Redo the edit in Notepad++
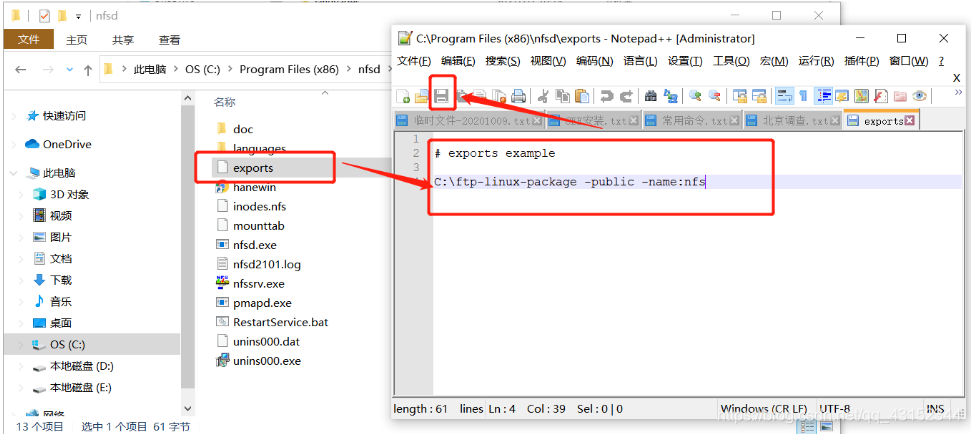Image resolution: width=971 pixels, height=434 pixels. point(626,96)
